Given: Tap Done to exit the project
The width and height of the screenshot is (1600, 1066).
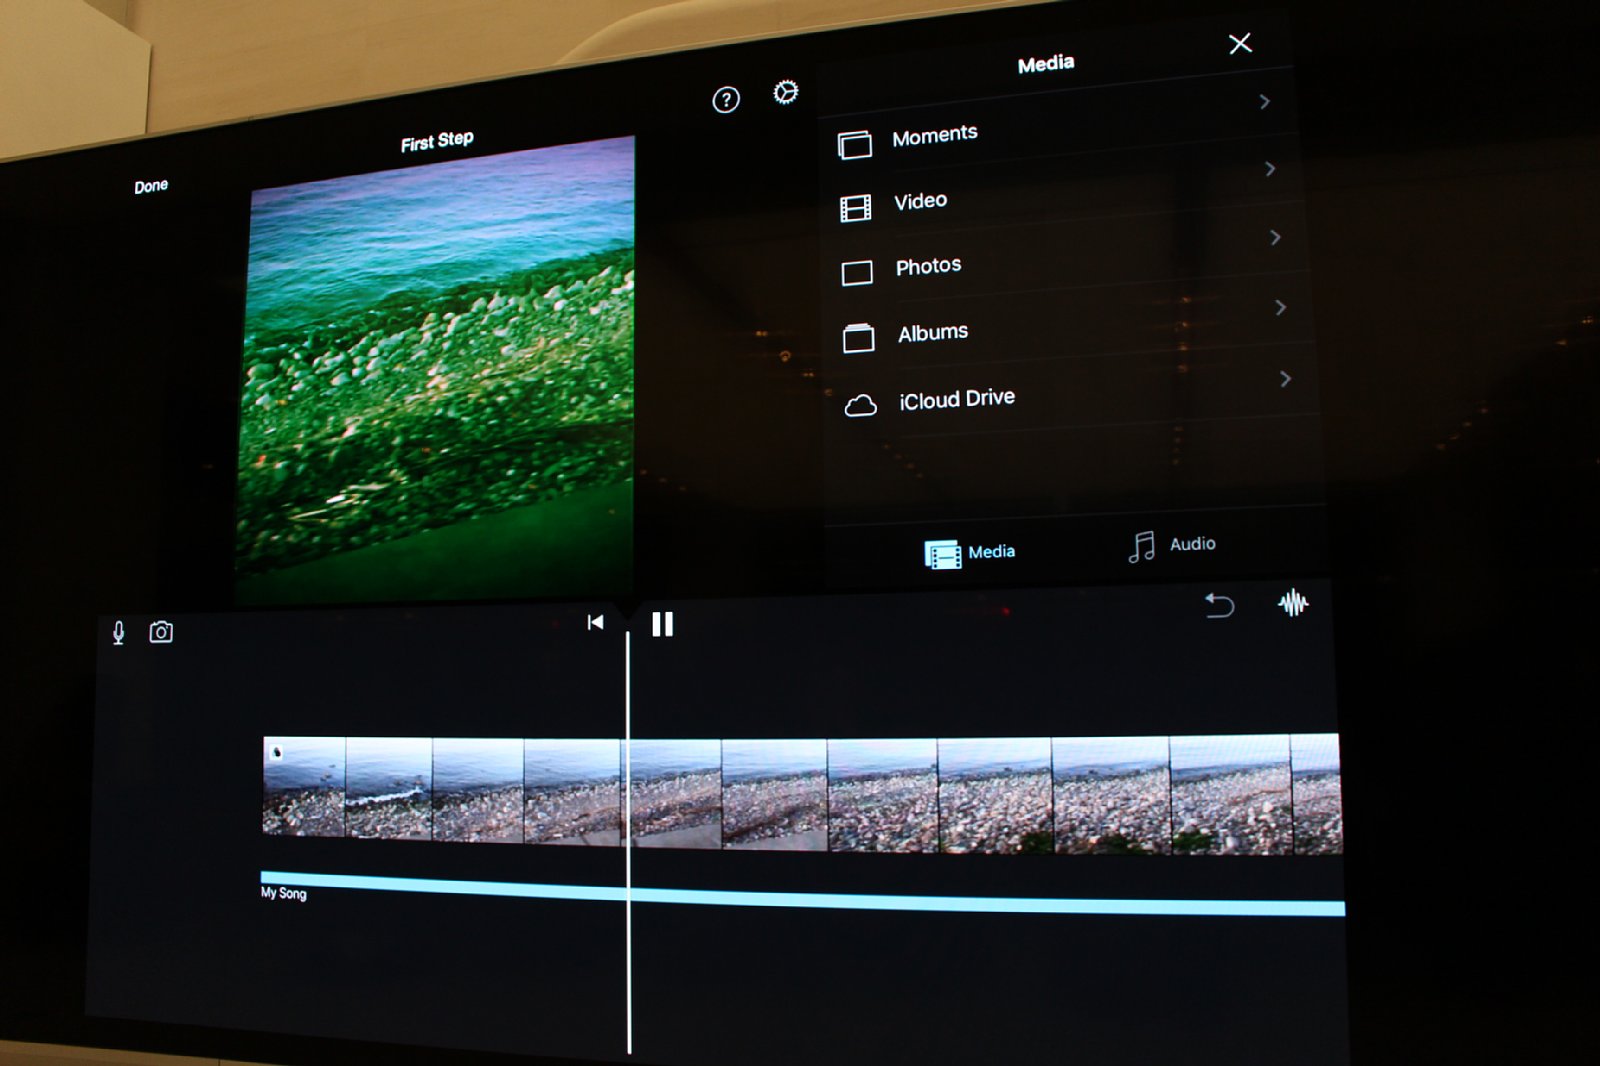Looking at the screenshot, I should click(x=151, y=186).
